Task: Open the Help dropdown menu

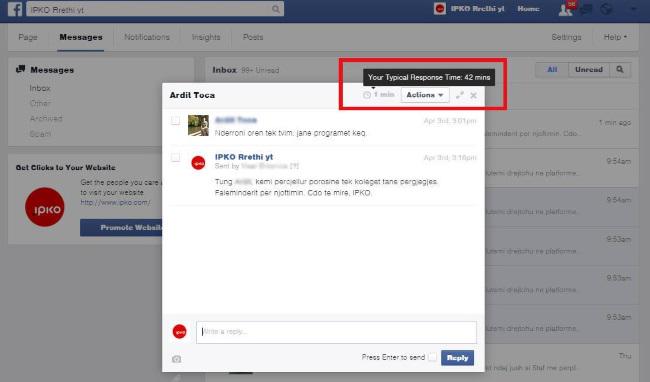Action: click(x=615, y=37)
